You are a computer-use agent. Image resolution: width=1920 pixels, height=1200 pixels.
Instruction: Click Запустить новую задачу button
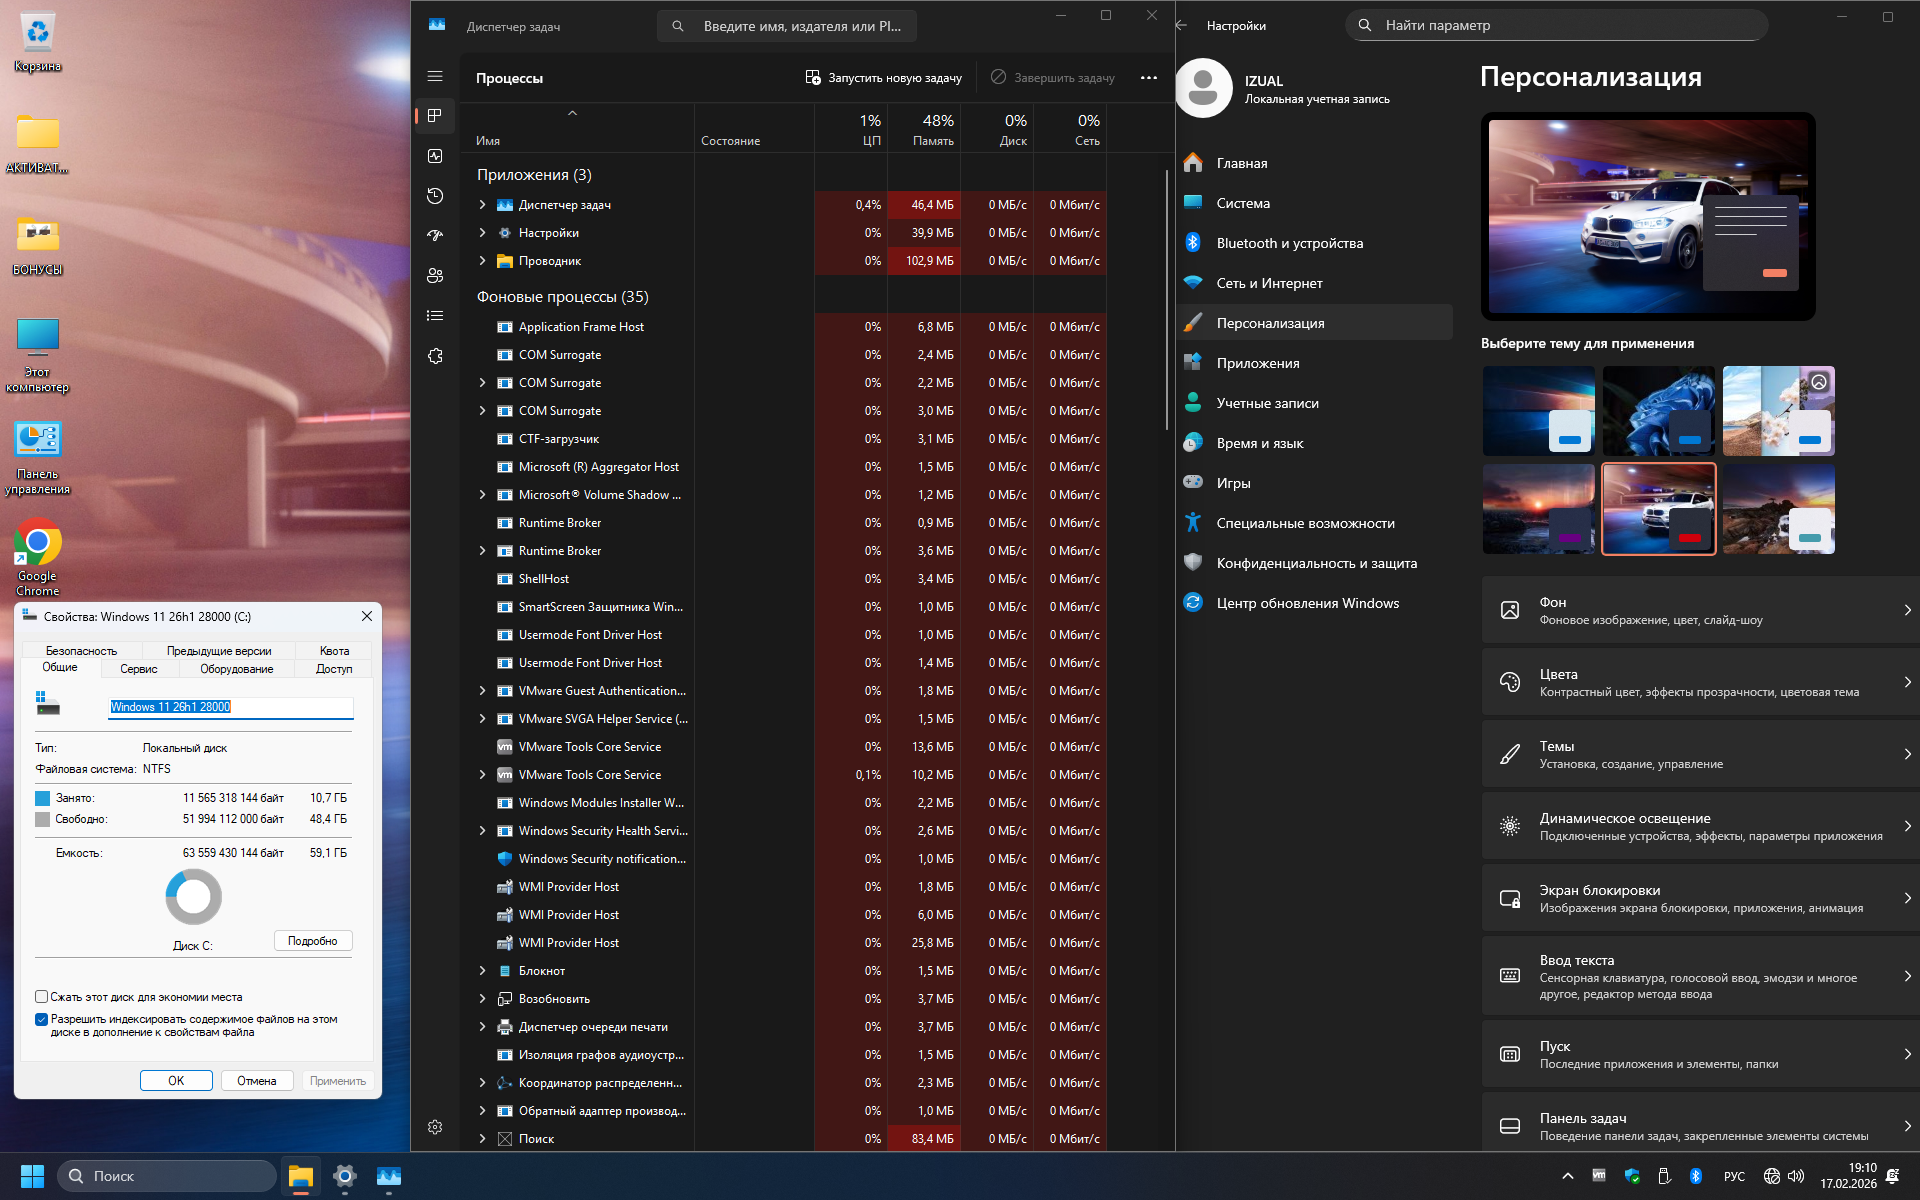884,78
